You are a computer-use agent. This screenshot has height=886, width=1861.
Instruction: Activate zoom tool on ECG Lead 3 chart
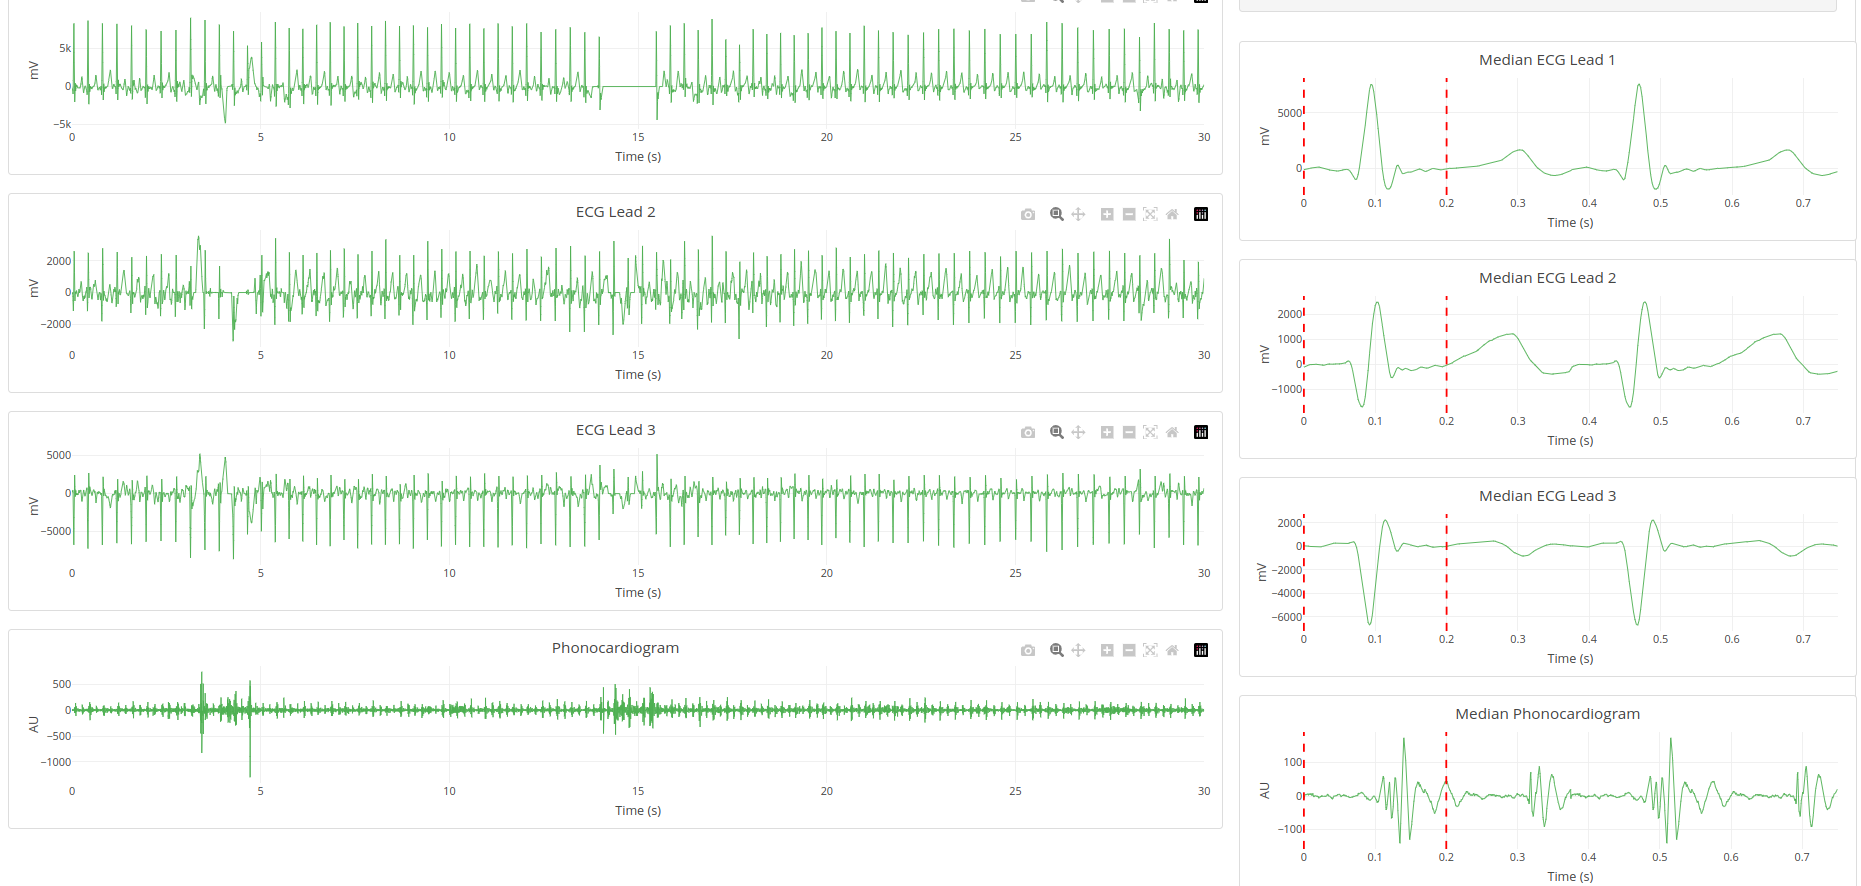(x=1056, y=432)
